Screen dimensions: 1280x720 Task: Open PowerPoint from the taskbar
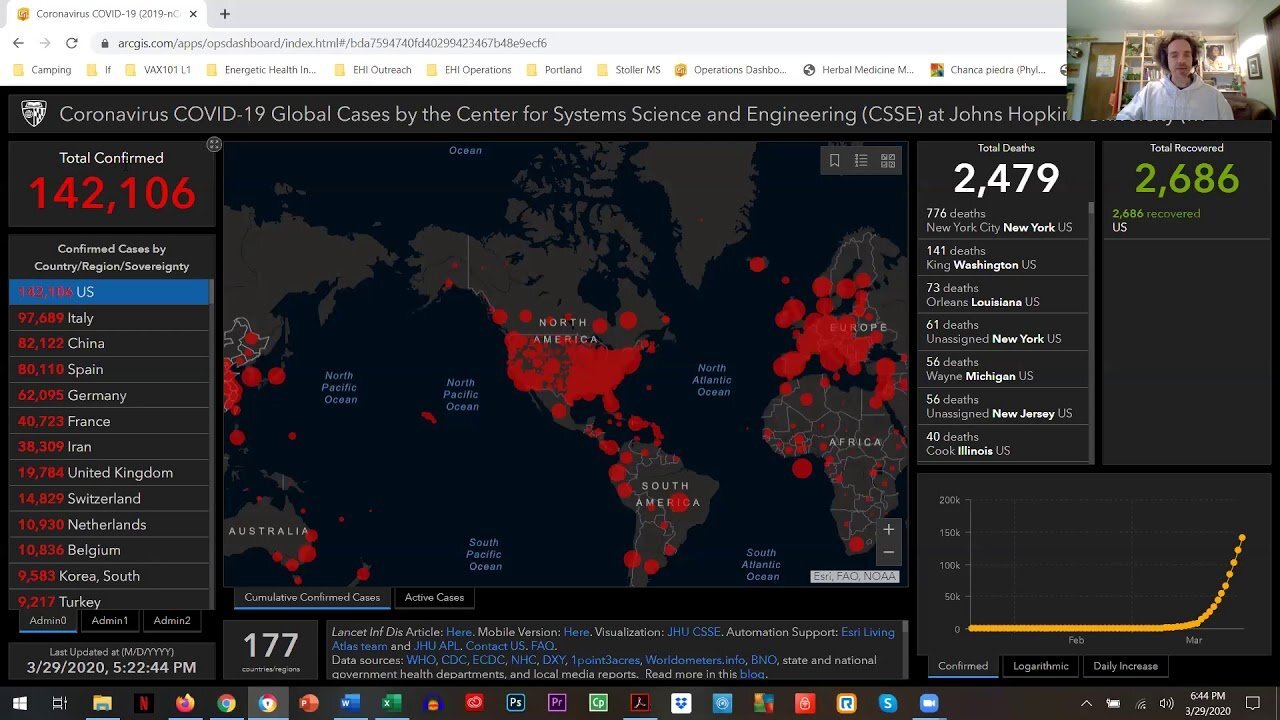[x=309, y=703]
